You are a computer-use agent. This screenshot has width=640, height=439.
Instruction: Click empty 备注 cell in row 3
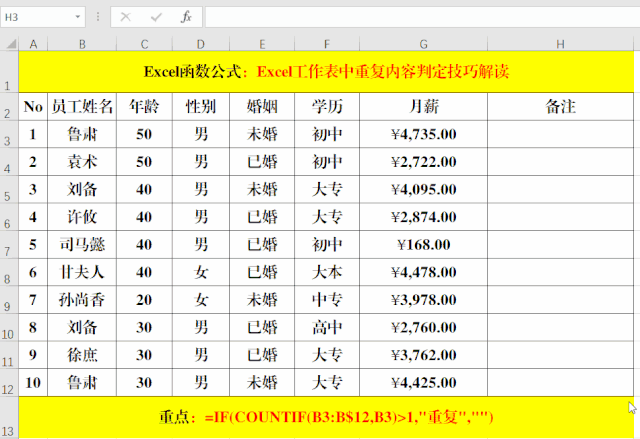560,134
